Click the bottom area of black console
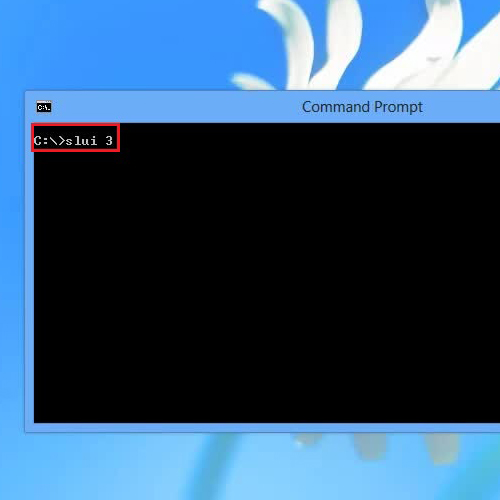The image size is (500, 500). coord(267,407)
